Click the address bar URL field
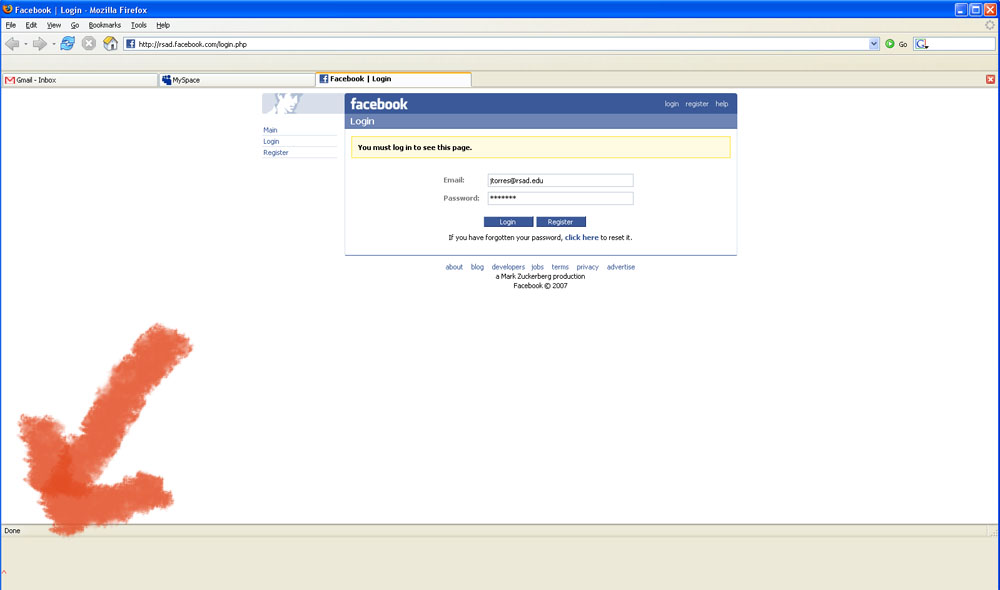This screenshot has height=590, width=1000. click(502, 44)
